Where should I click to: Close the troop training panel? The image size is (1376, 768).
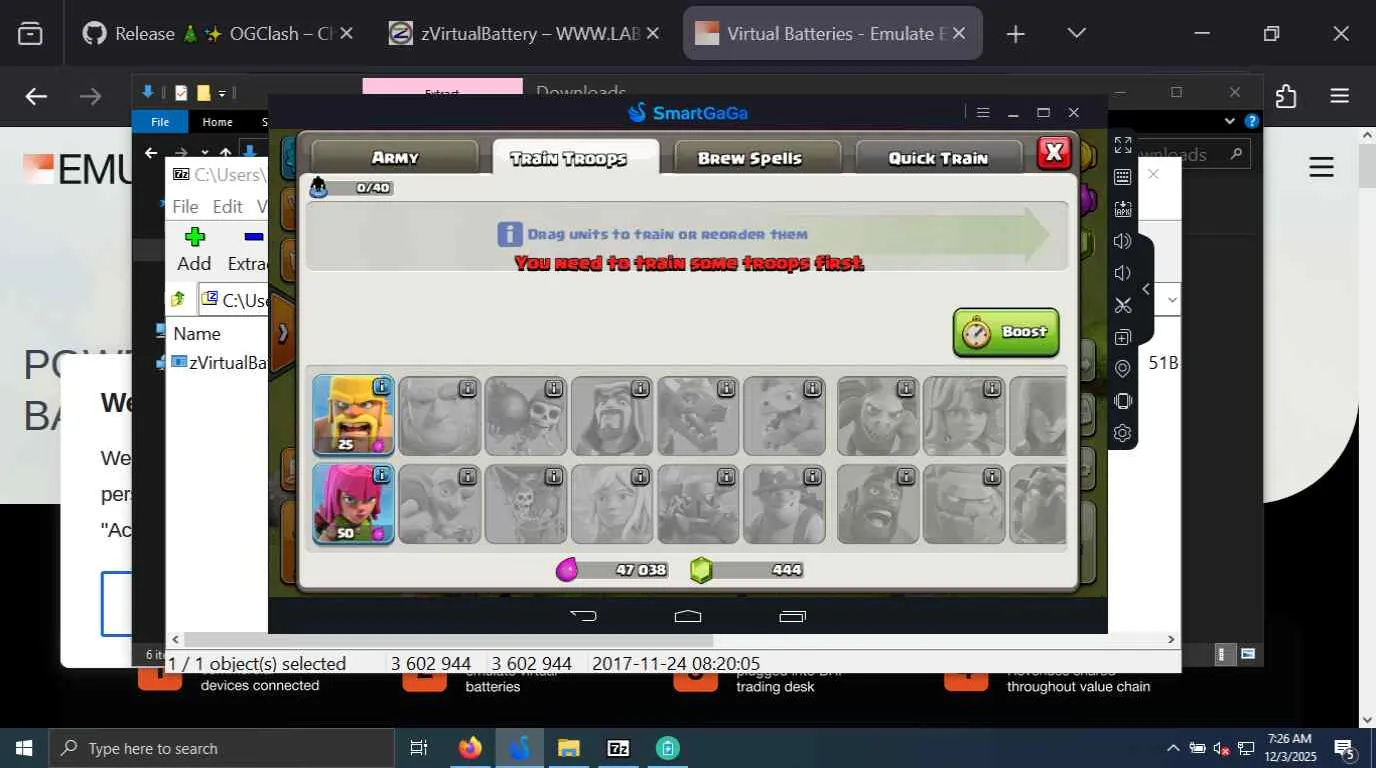pyautogui.click(x=1054, y=153)
